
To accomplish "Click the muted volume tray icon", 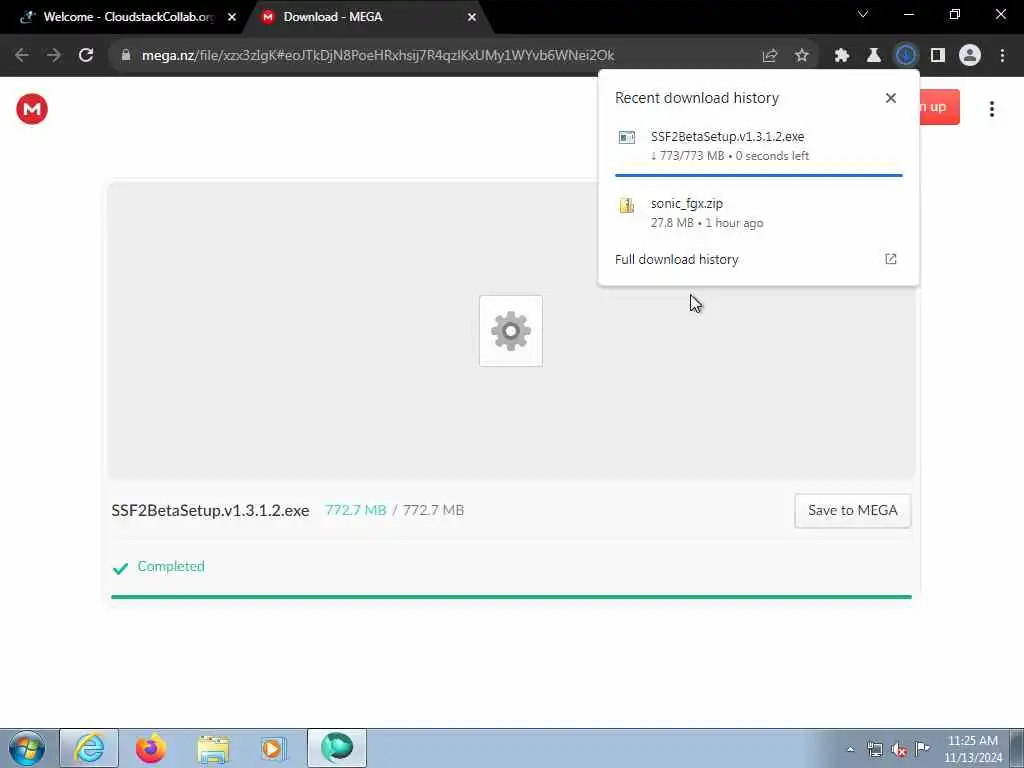I will 899,750.
